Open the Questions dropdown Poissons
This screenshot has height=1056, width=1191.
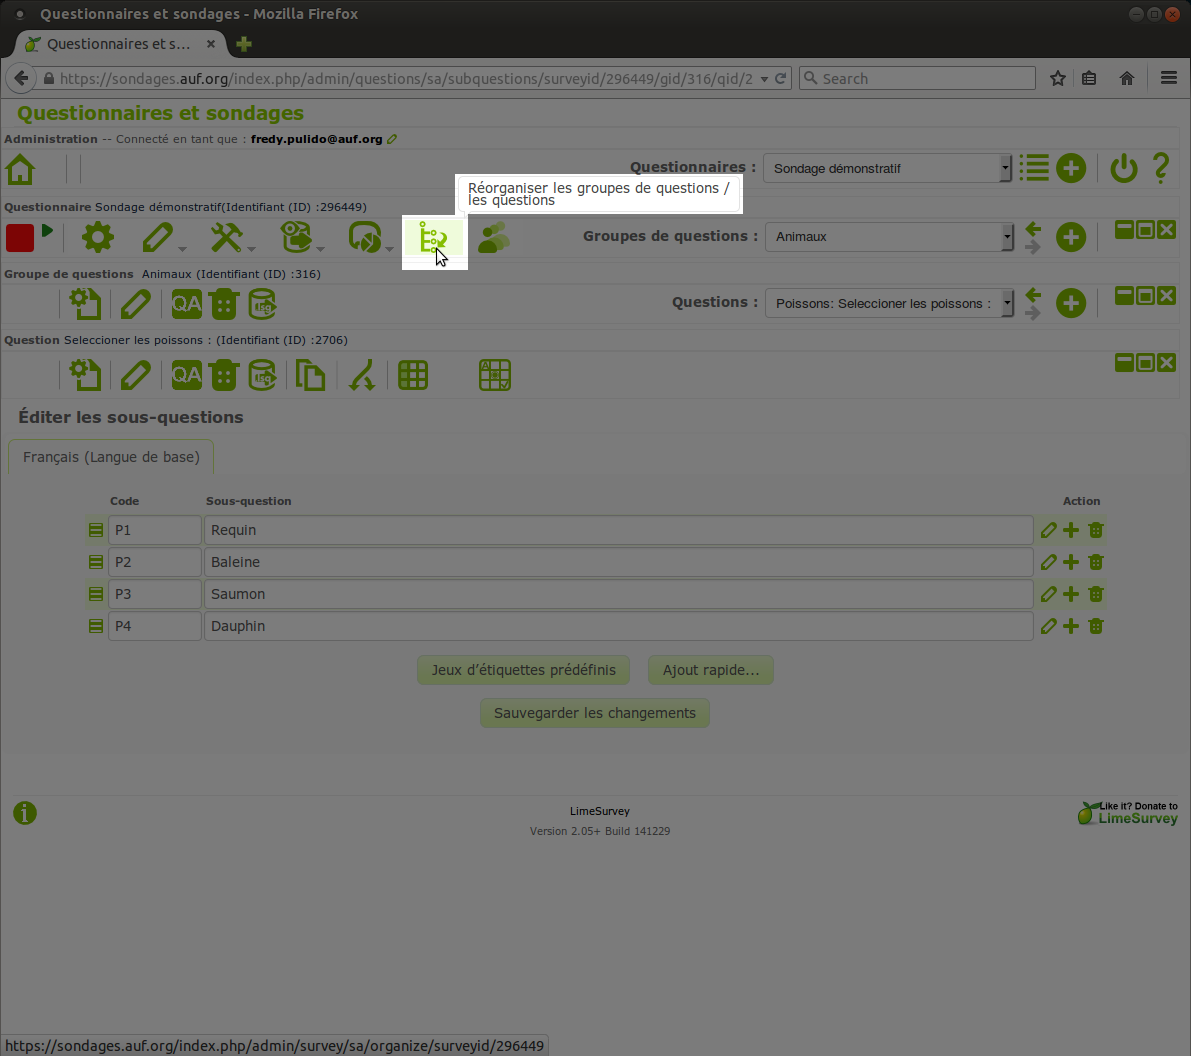tap(889, 303)
